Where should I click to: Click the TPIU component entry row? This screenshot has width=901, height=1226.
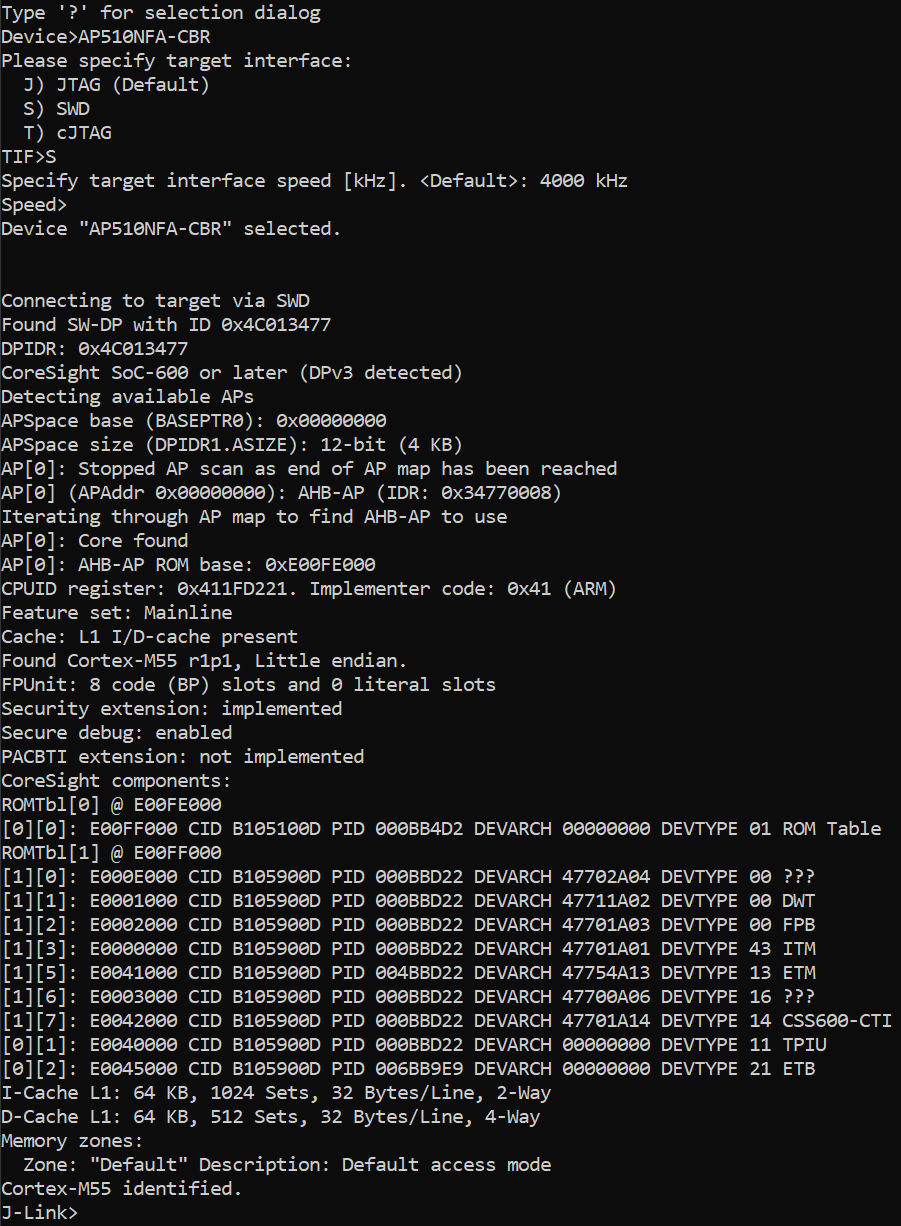coord(413,1045)
